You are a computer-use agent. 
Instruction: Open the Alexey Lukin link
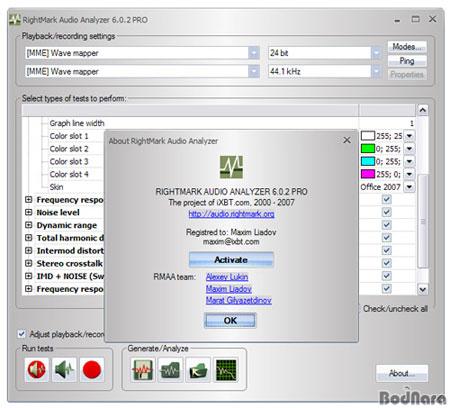[227, 277]
